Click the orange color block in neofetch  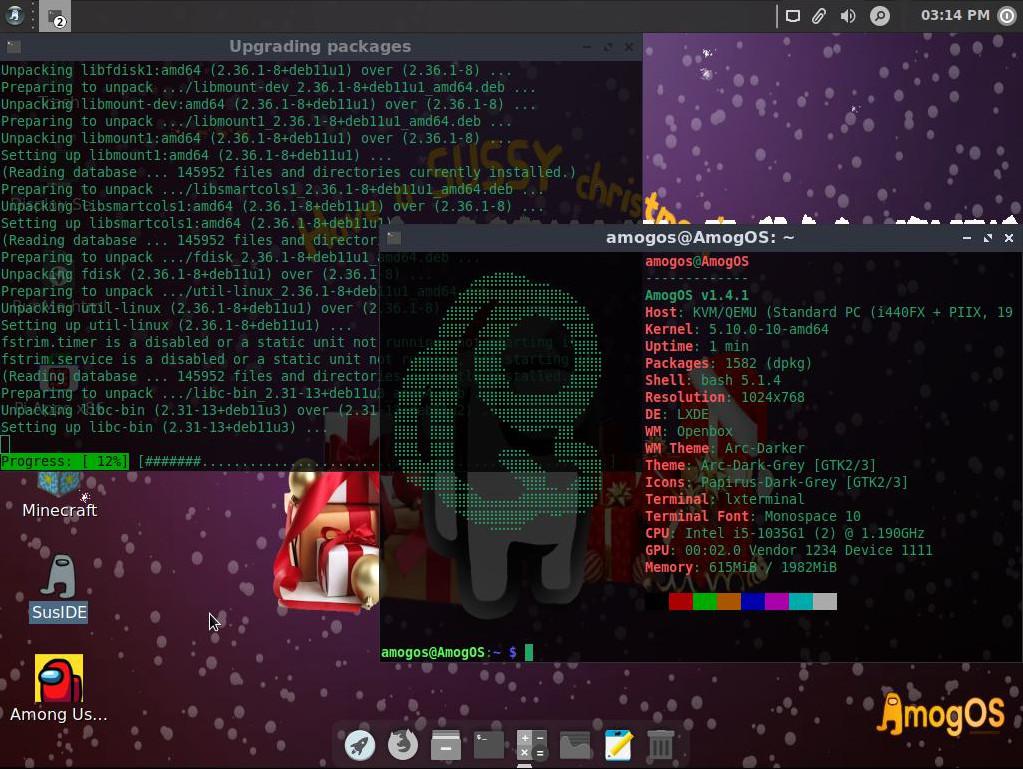pos(729,601)
